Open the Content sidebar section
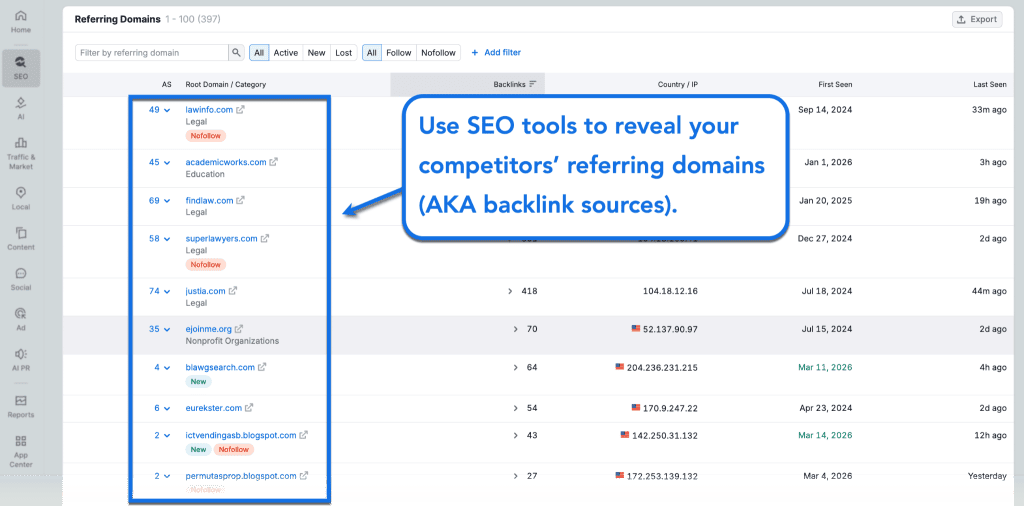1024x506 pixels. tap(21, 238)
